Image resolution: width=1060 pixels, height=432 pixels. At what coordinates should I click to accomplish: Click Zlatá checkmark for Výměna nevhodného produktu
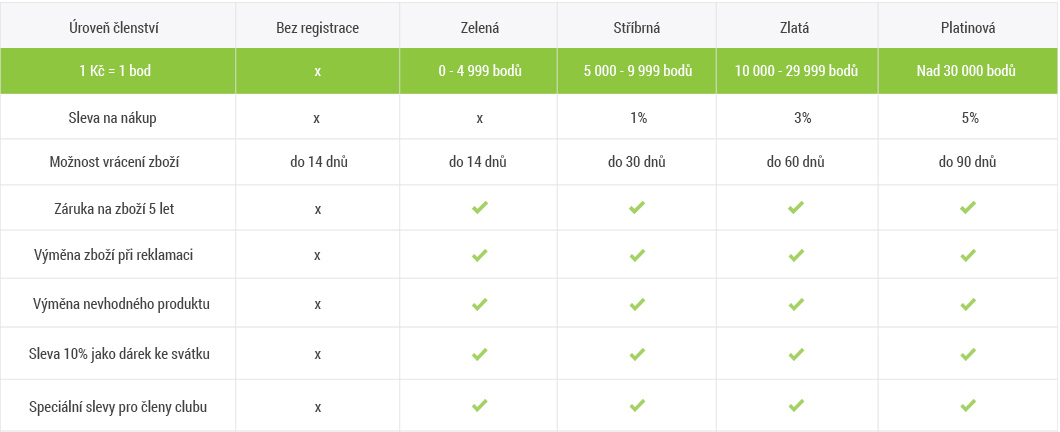point(796,304)
